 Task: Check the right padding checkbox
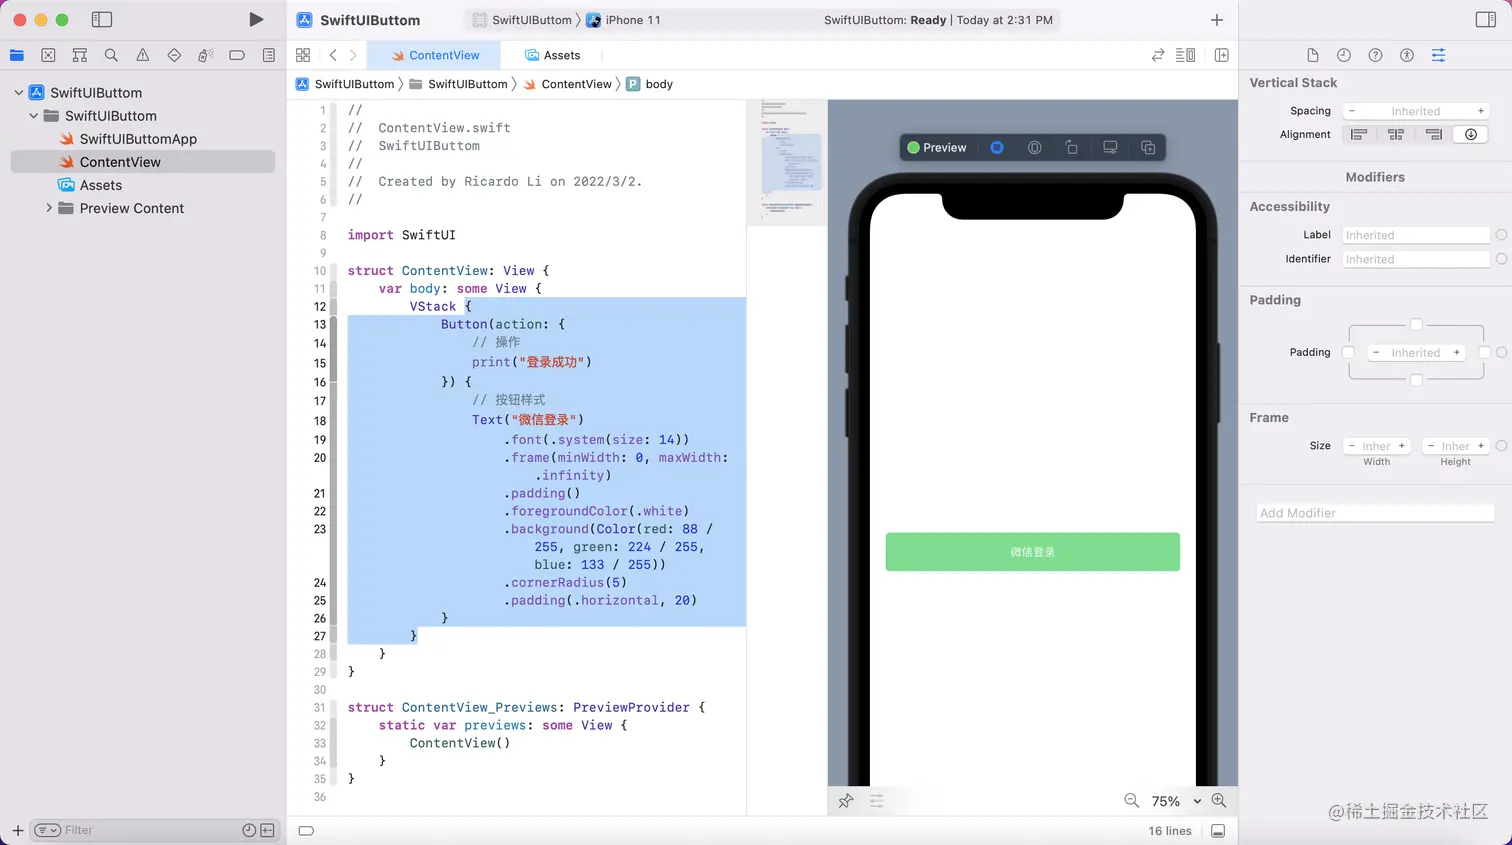pos(1484,352)
